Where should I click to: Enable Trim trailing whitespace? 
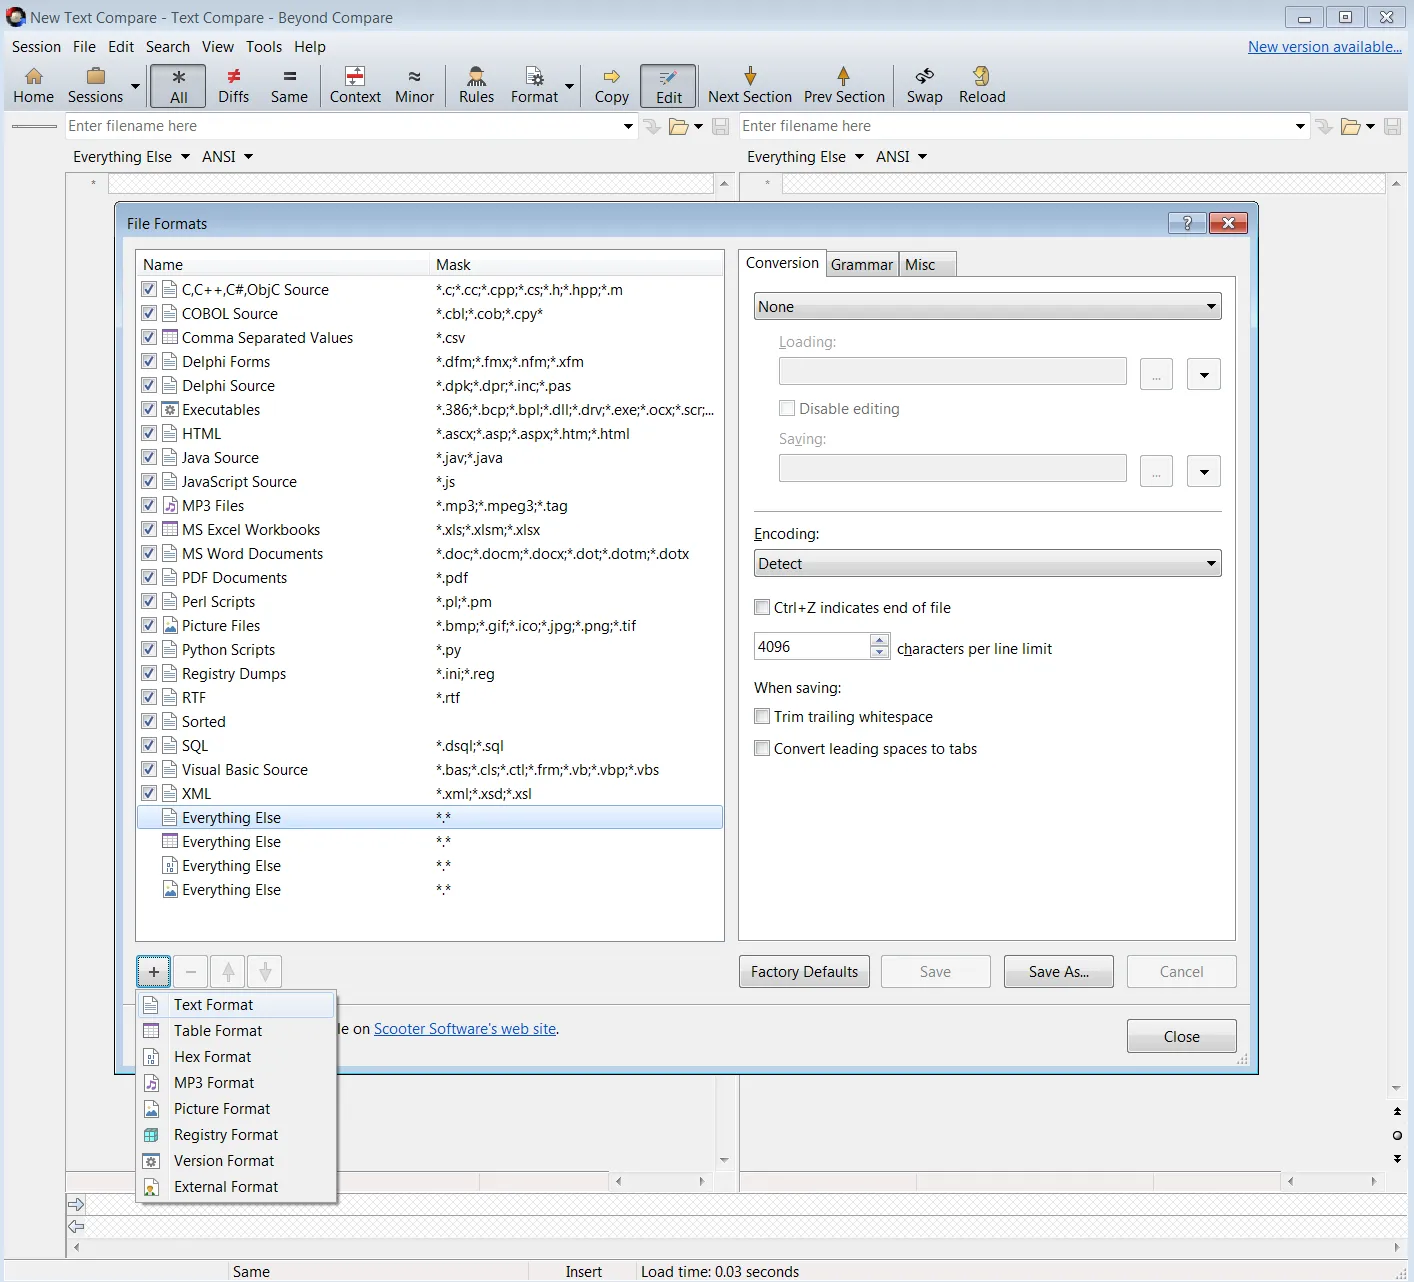point(762,716)
